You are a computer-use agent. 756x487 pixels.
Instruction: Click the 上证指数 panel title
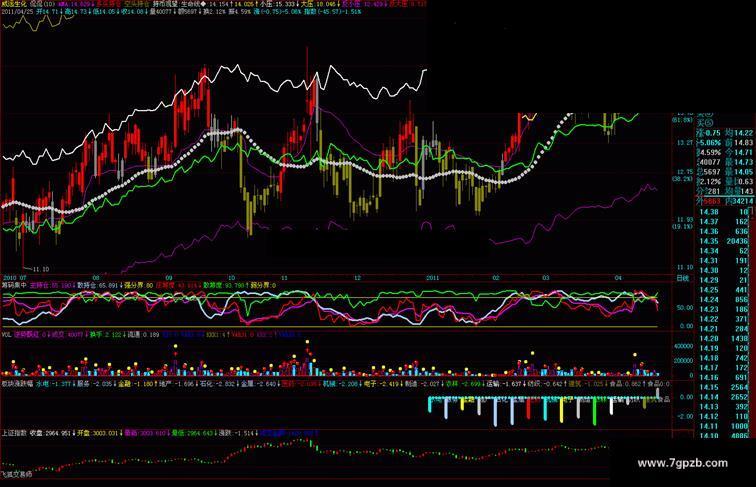pyautogui.click(x=14, y=433)
